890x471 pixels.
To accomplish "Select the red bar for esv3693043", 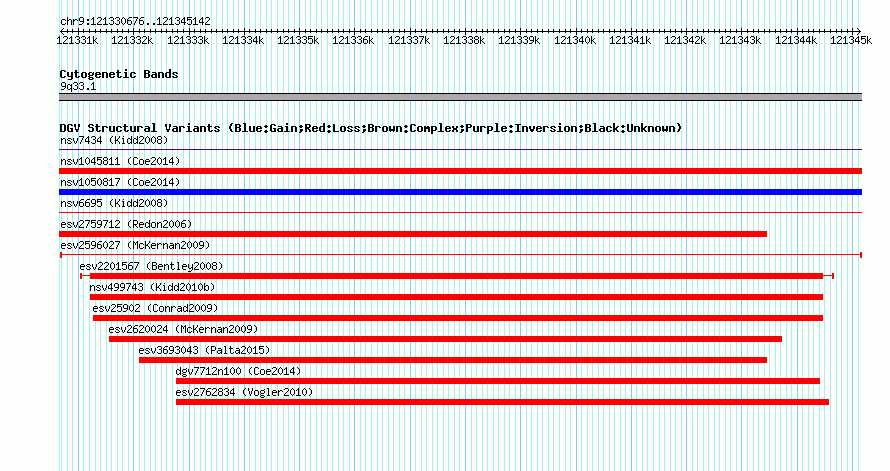I will coord(453,360).
